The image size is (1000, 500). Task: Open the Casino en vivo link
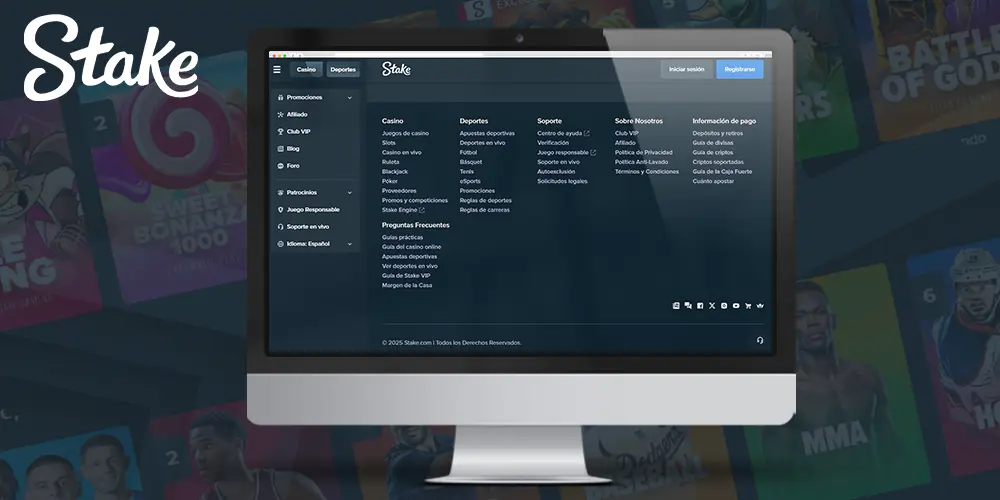(402, 152)
